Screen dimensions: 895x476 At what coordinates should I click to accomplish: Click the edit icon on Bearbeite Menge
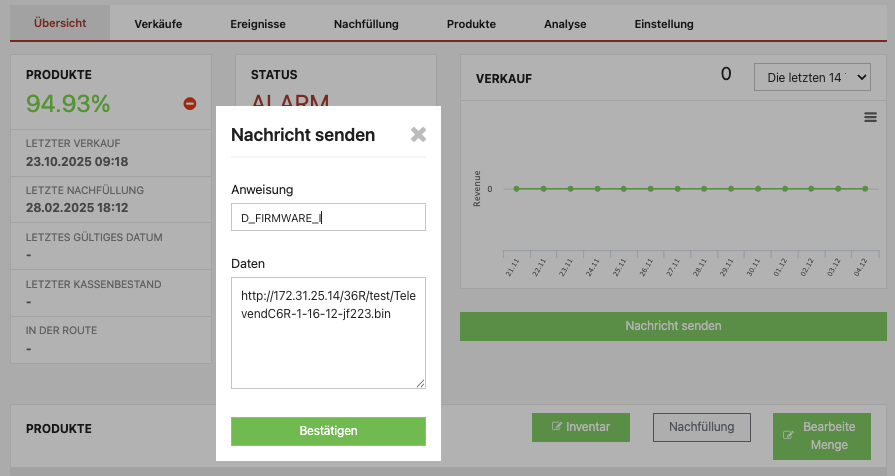[789, 435]
